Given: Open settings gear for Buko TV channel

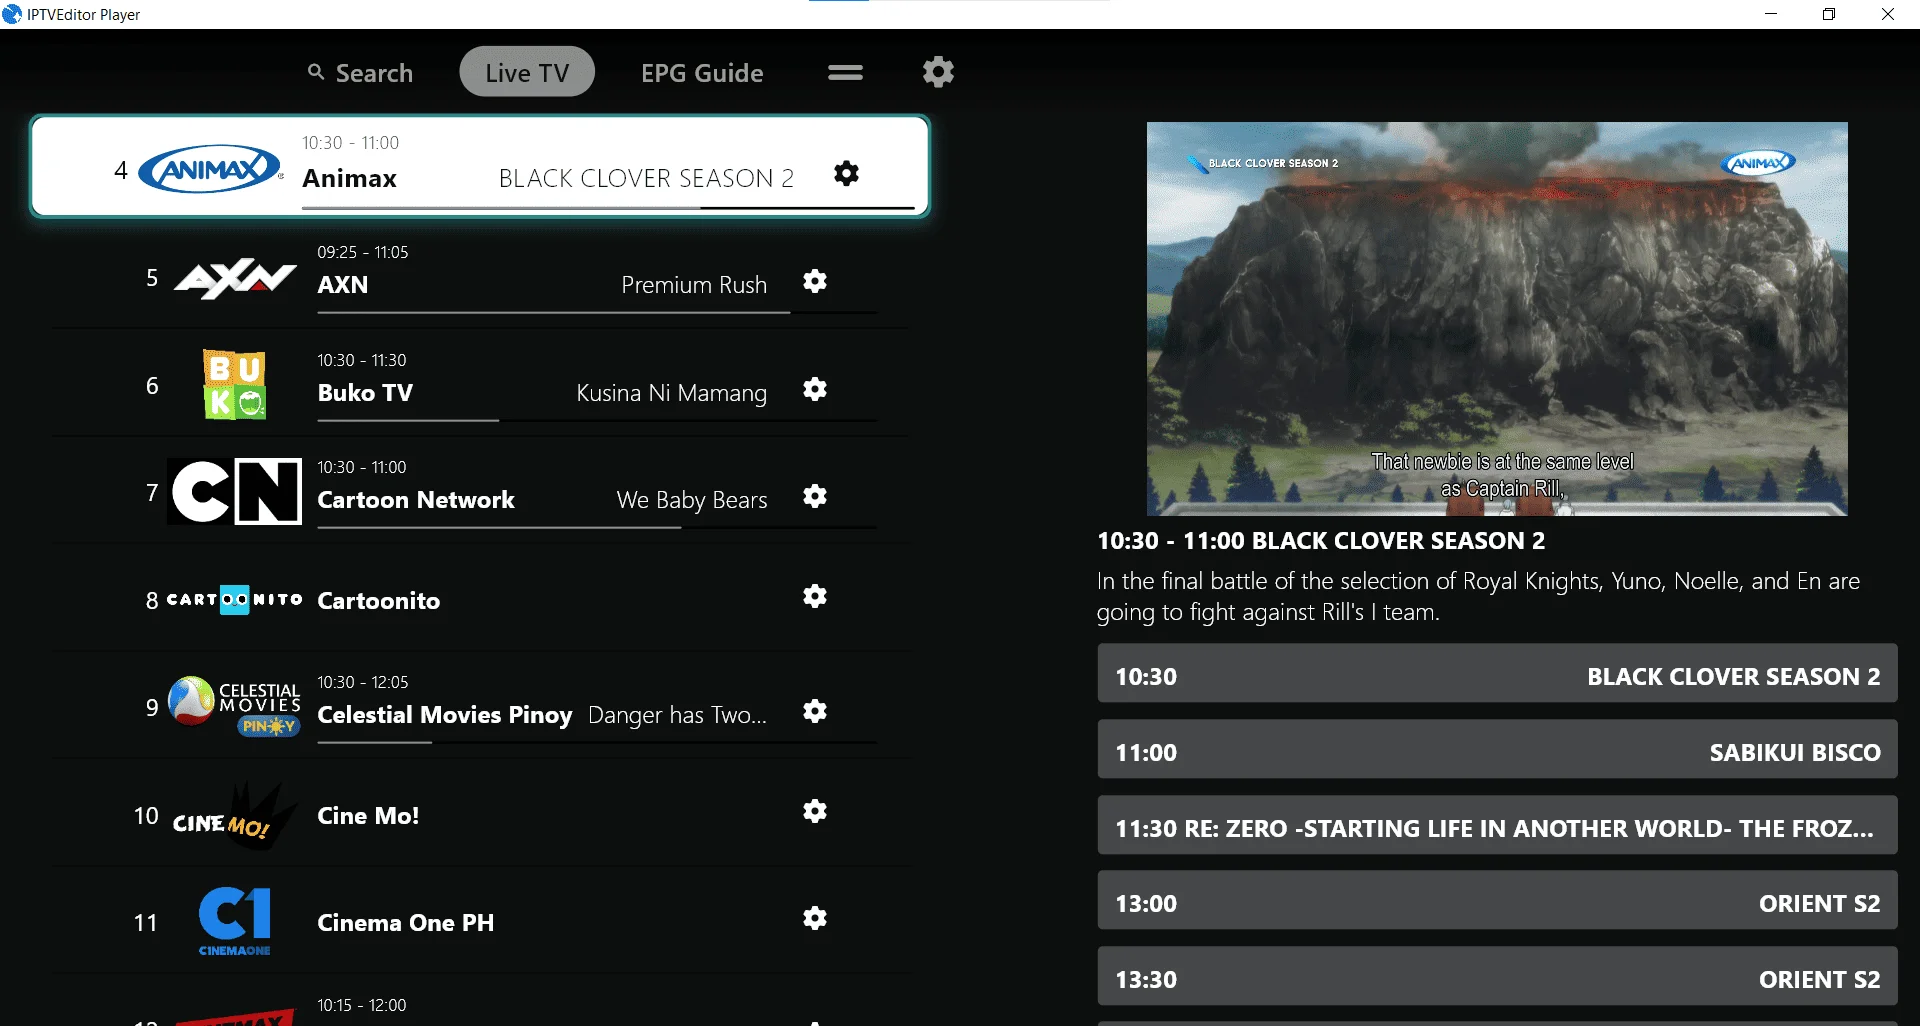Looking at the screenshot, I should click(815, 389).
